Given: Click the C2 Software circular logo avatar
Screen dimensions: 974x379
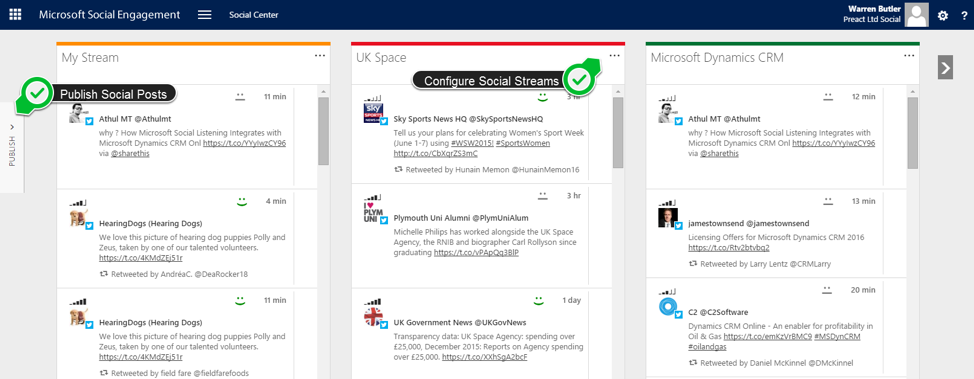Looking at the screenshot, I should [667, 307].
